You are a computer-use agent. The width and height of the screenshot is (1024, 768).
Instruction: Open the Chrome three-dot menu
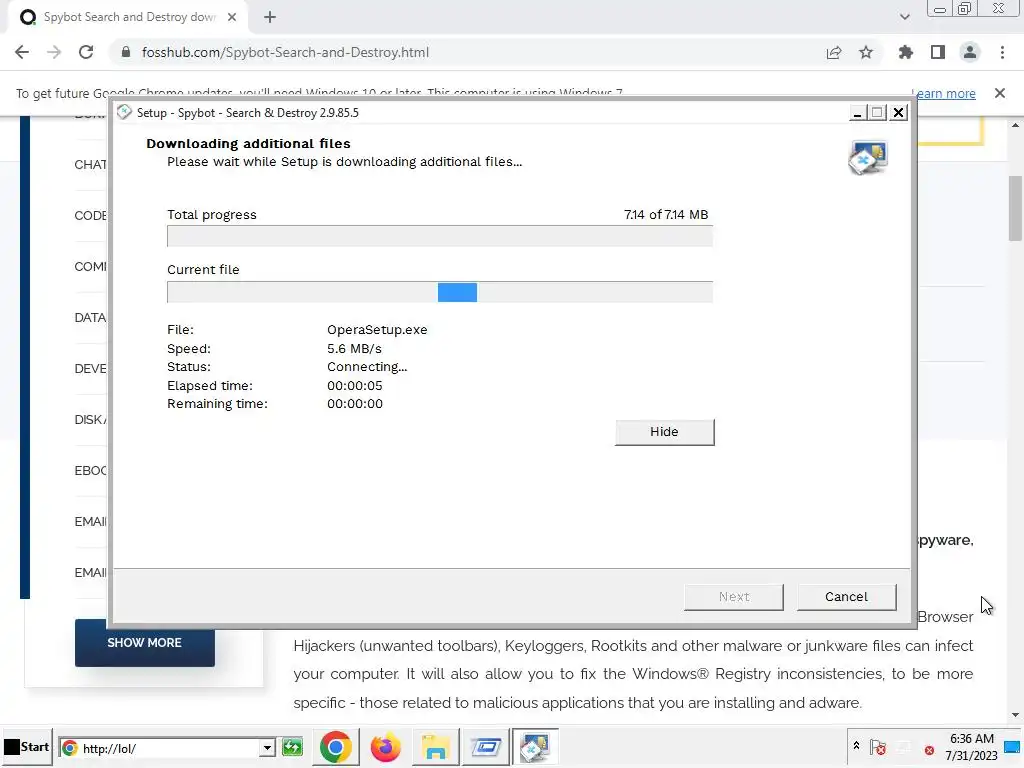coord(1002,52)
